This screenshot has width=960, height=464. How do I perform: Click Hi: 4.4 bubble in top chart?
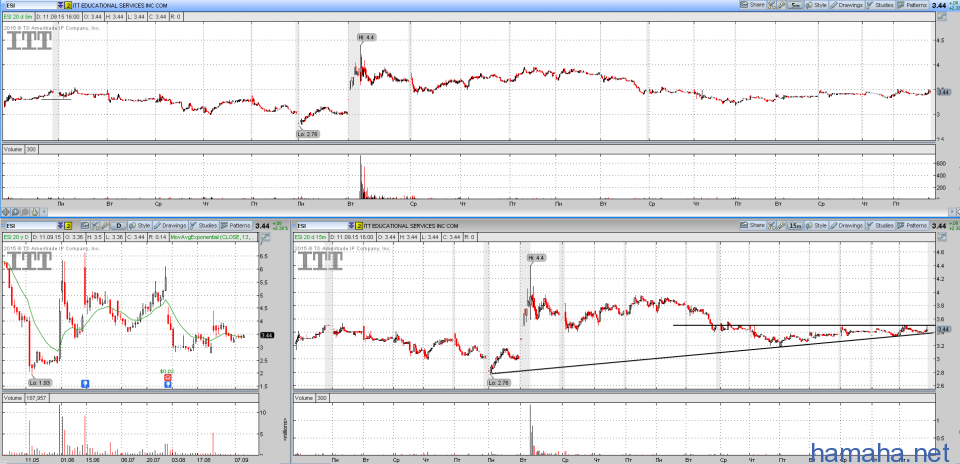366,37
